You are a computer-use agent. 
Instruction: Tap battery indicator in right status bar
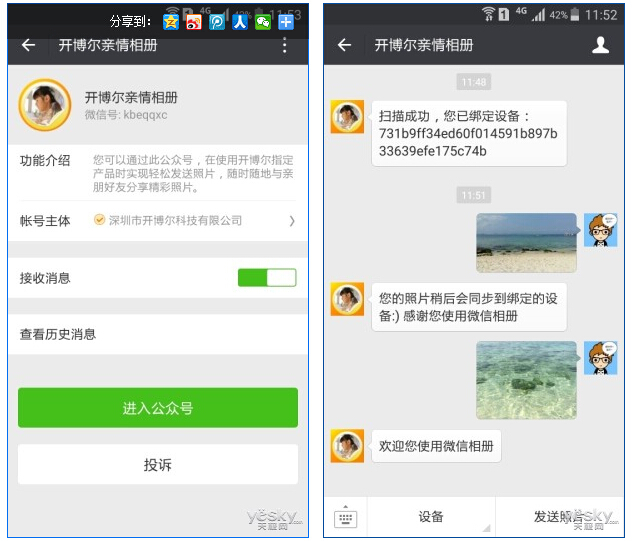click(575, 15)
